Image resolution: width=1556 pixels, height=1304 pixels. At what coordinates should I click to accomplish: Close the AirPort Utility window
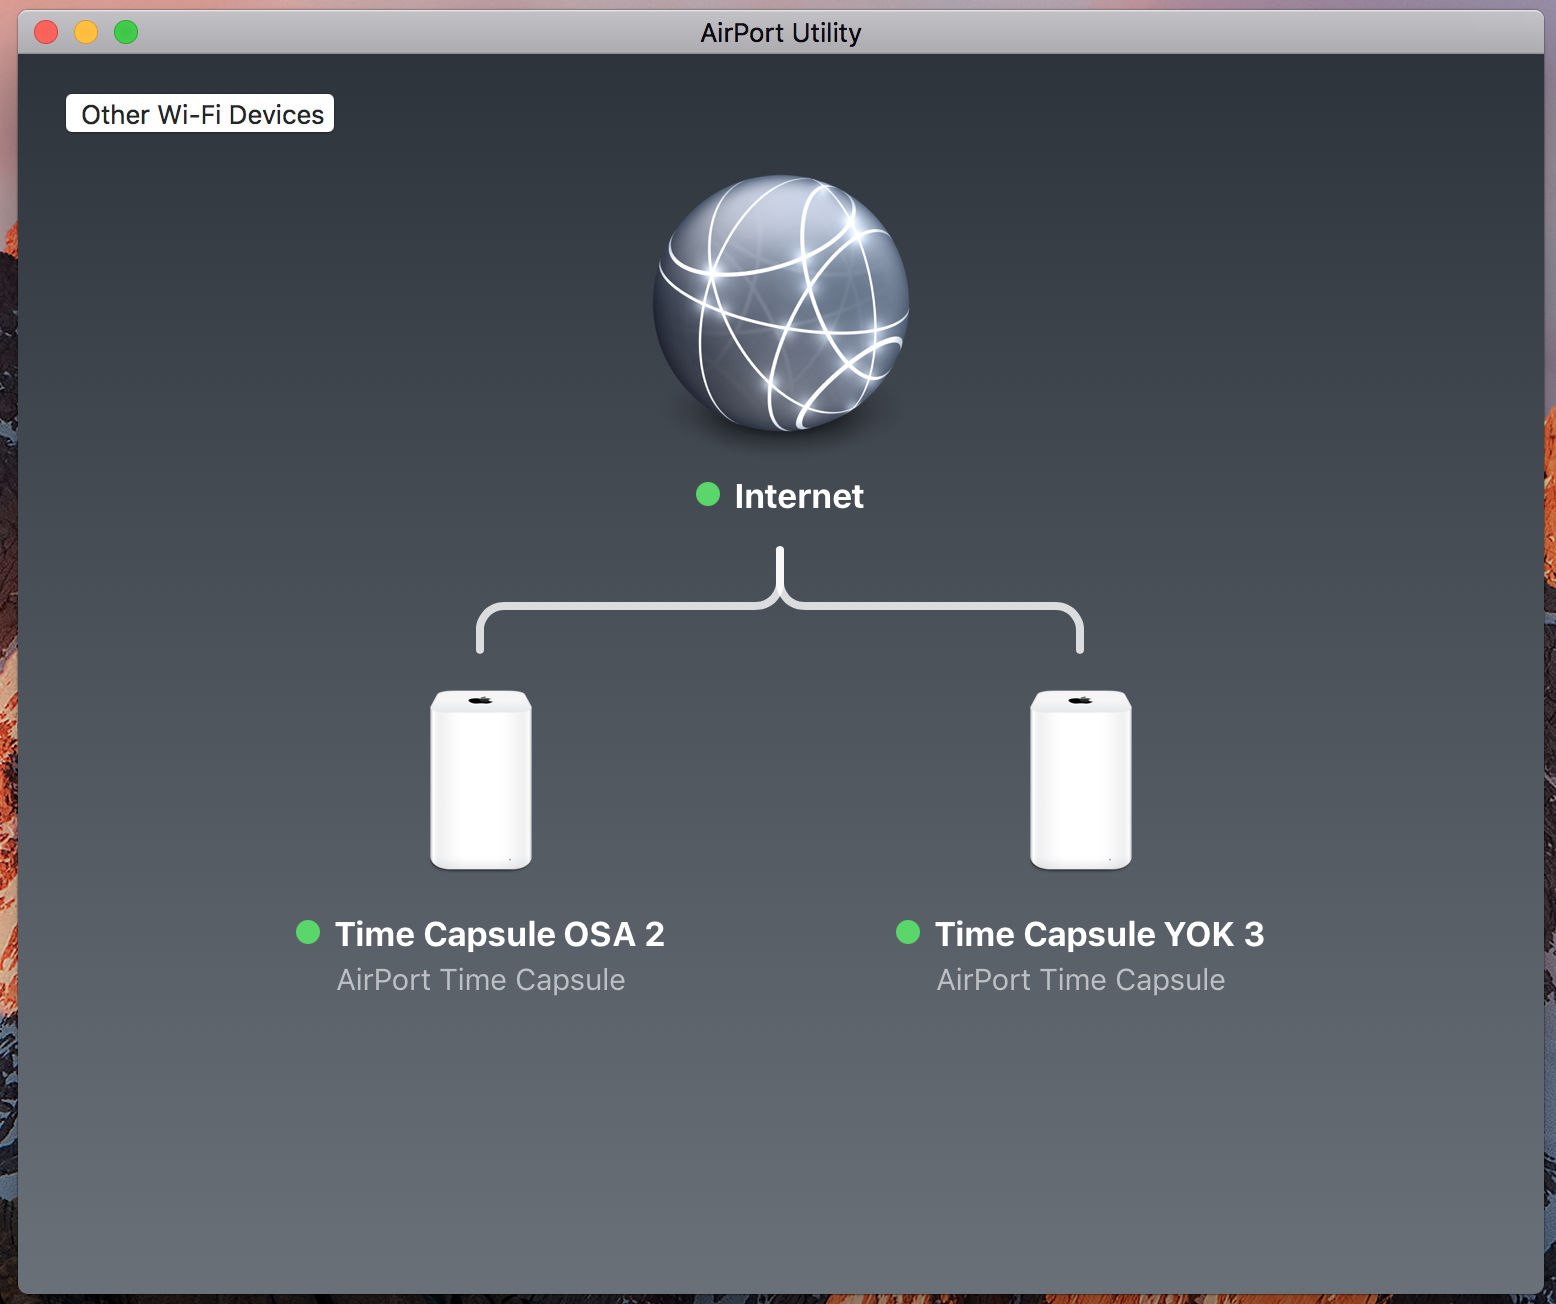point(46,32)
